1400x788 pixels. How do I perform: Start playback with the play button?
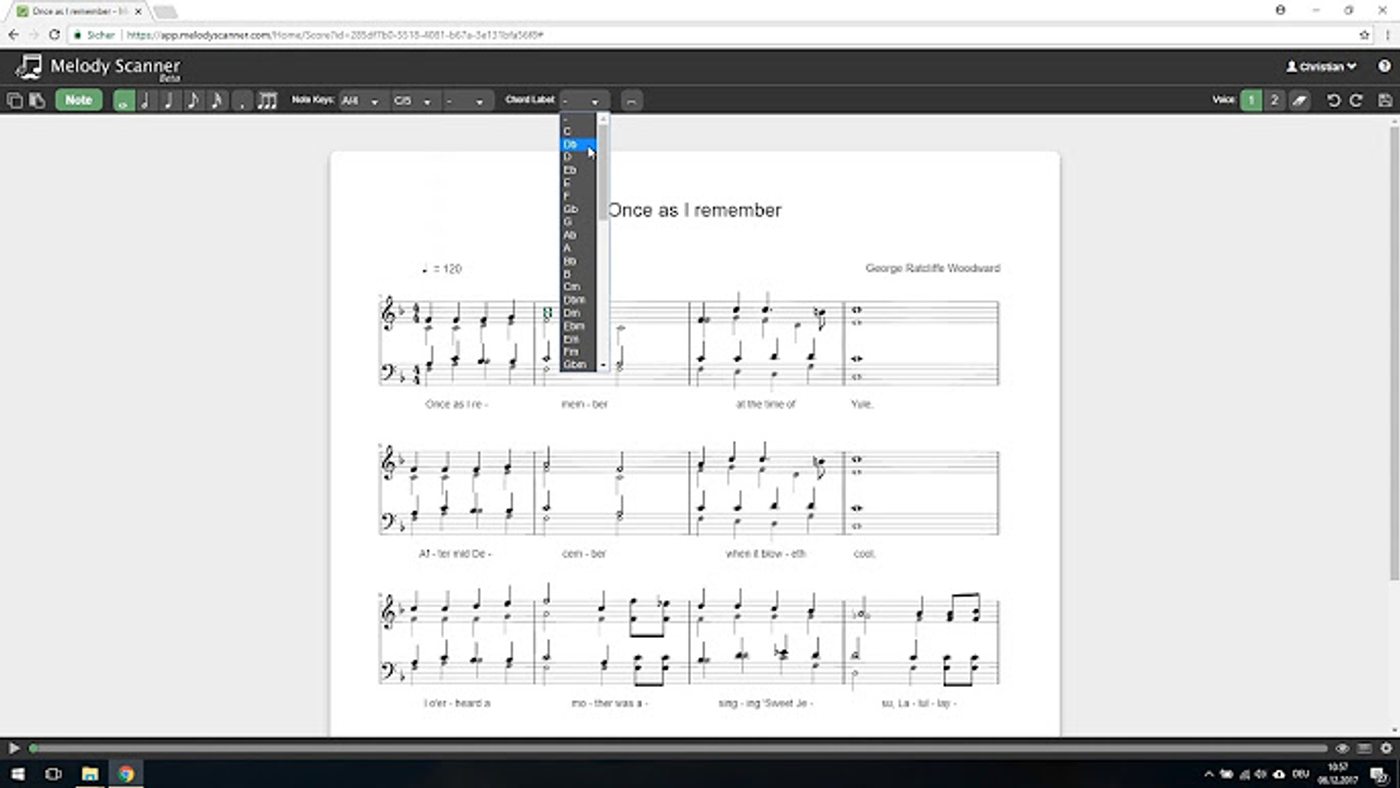[14, 748]
